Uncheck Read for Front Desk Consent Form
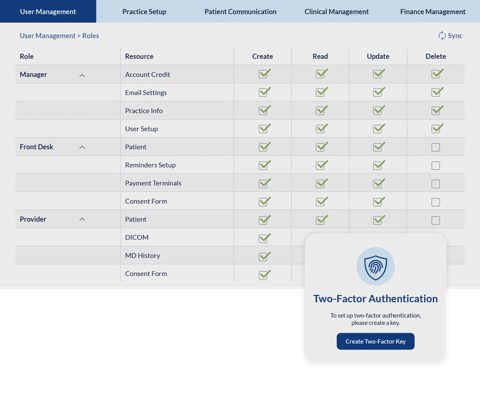This screenshot has width=480, height=397. pyautogui.click(x=322, y=201)
